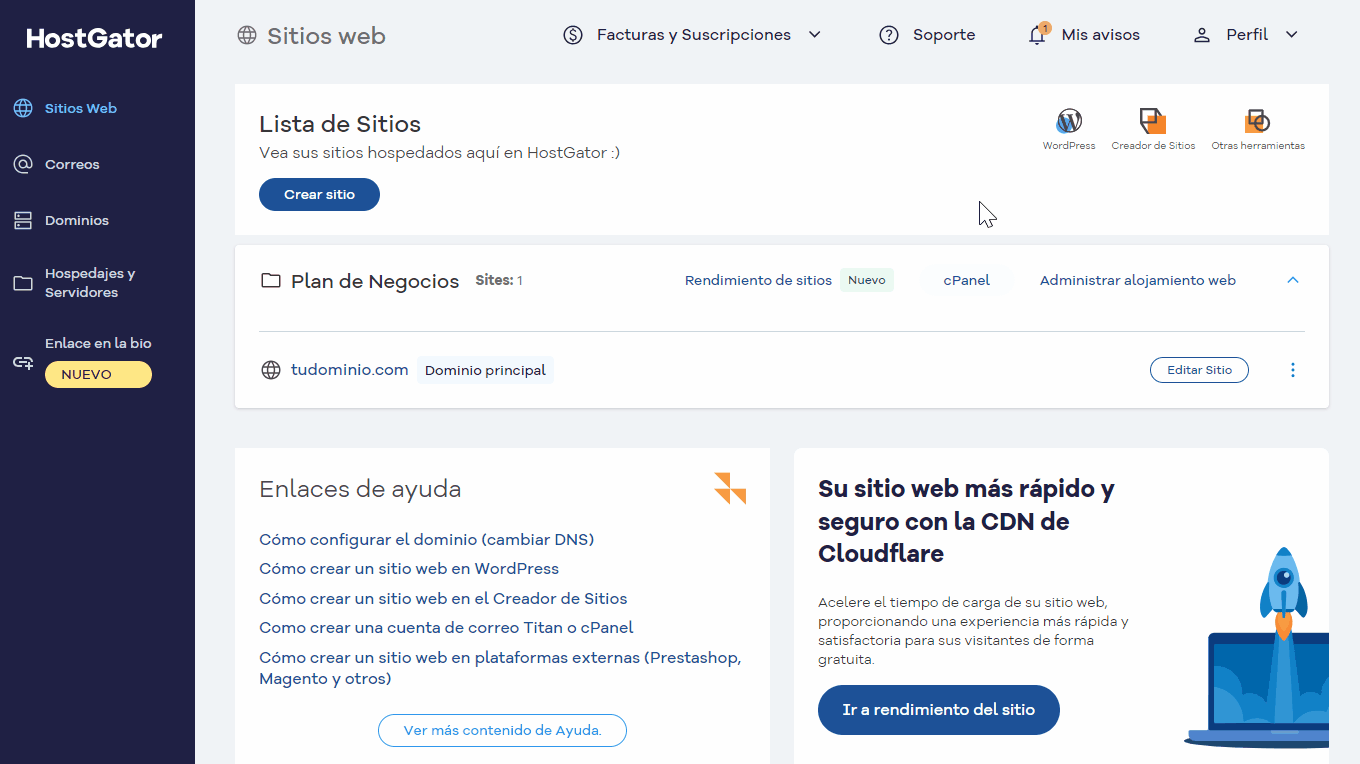Image resolution: width=1360 pixels, height=764 pixels.
Task: Open Cómo configurar el dominio link
Action: (x=426, y=540)
